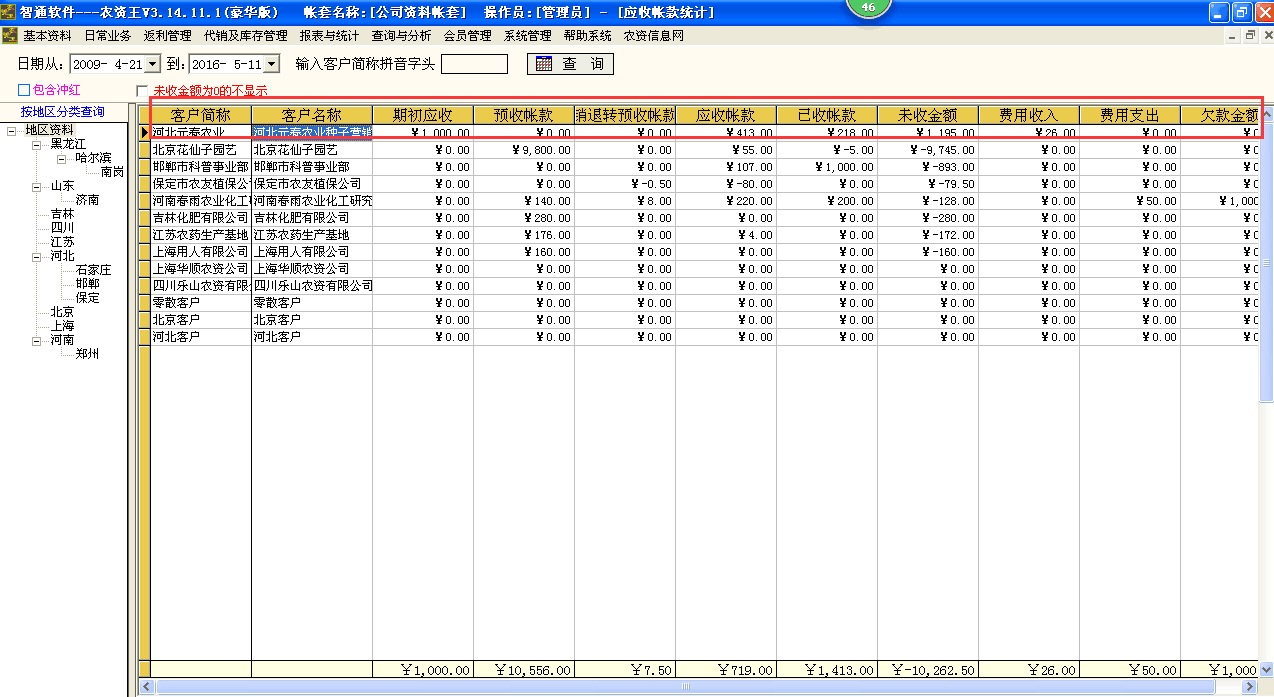
Task: Select the 上海用人有限公司 short name cell
Action: coord(201,252)
